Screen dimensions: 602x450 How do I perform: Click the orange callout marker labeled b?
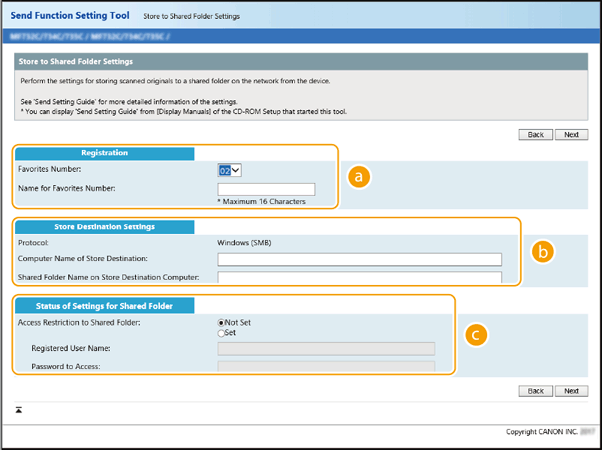(x=543, y=252)
